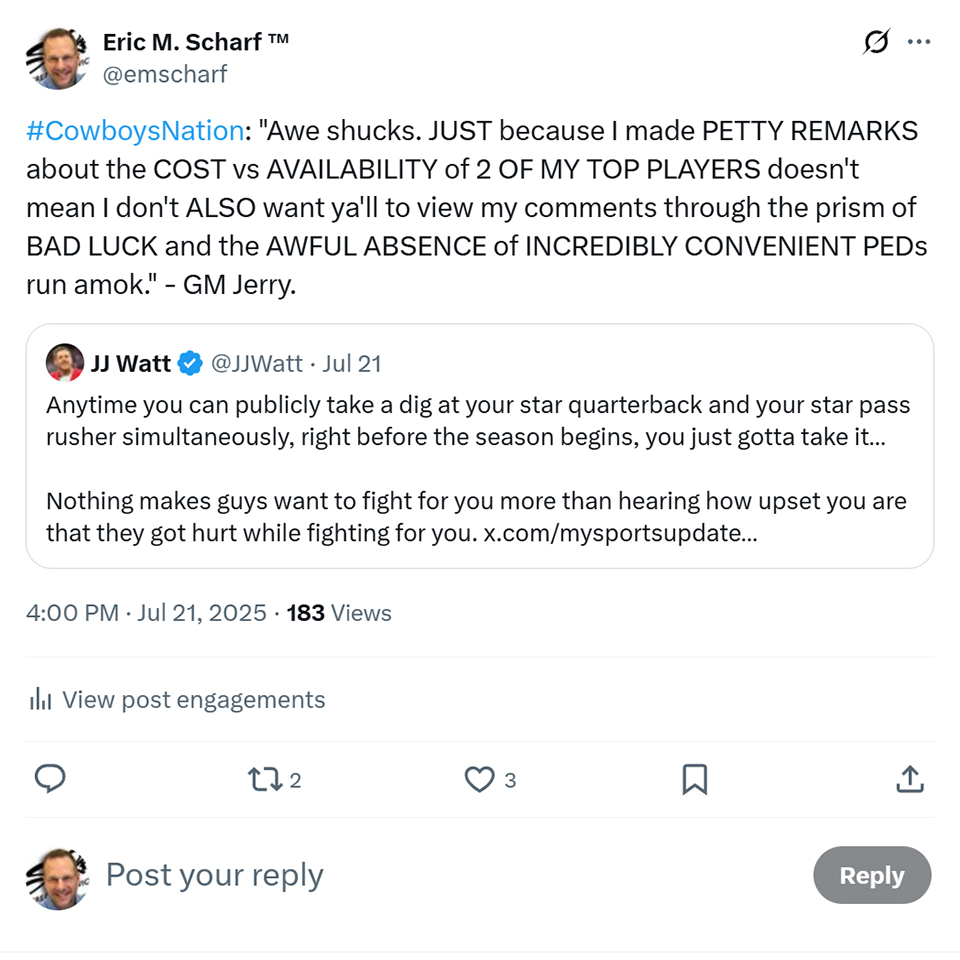Click the reply speech bubble icon

coord(50,779)
